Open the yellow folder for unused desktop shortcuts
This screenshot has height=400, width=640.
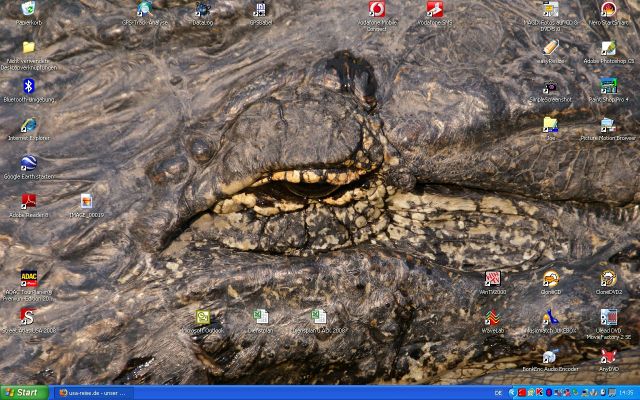(29, 47)
